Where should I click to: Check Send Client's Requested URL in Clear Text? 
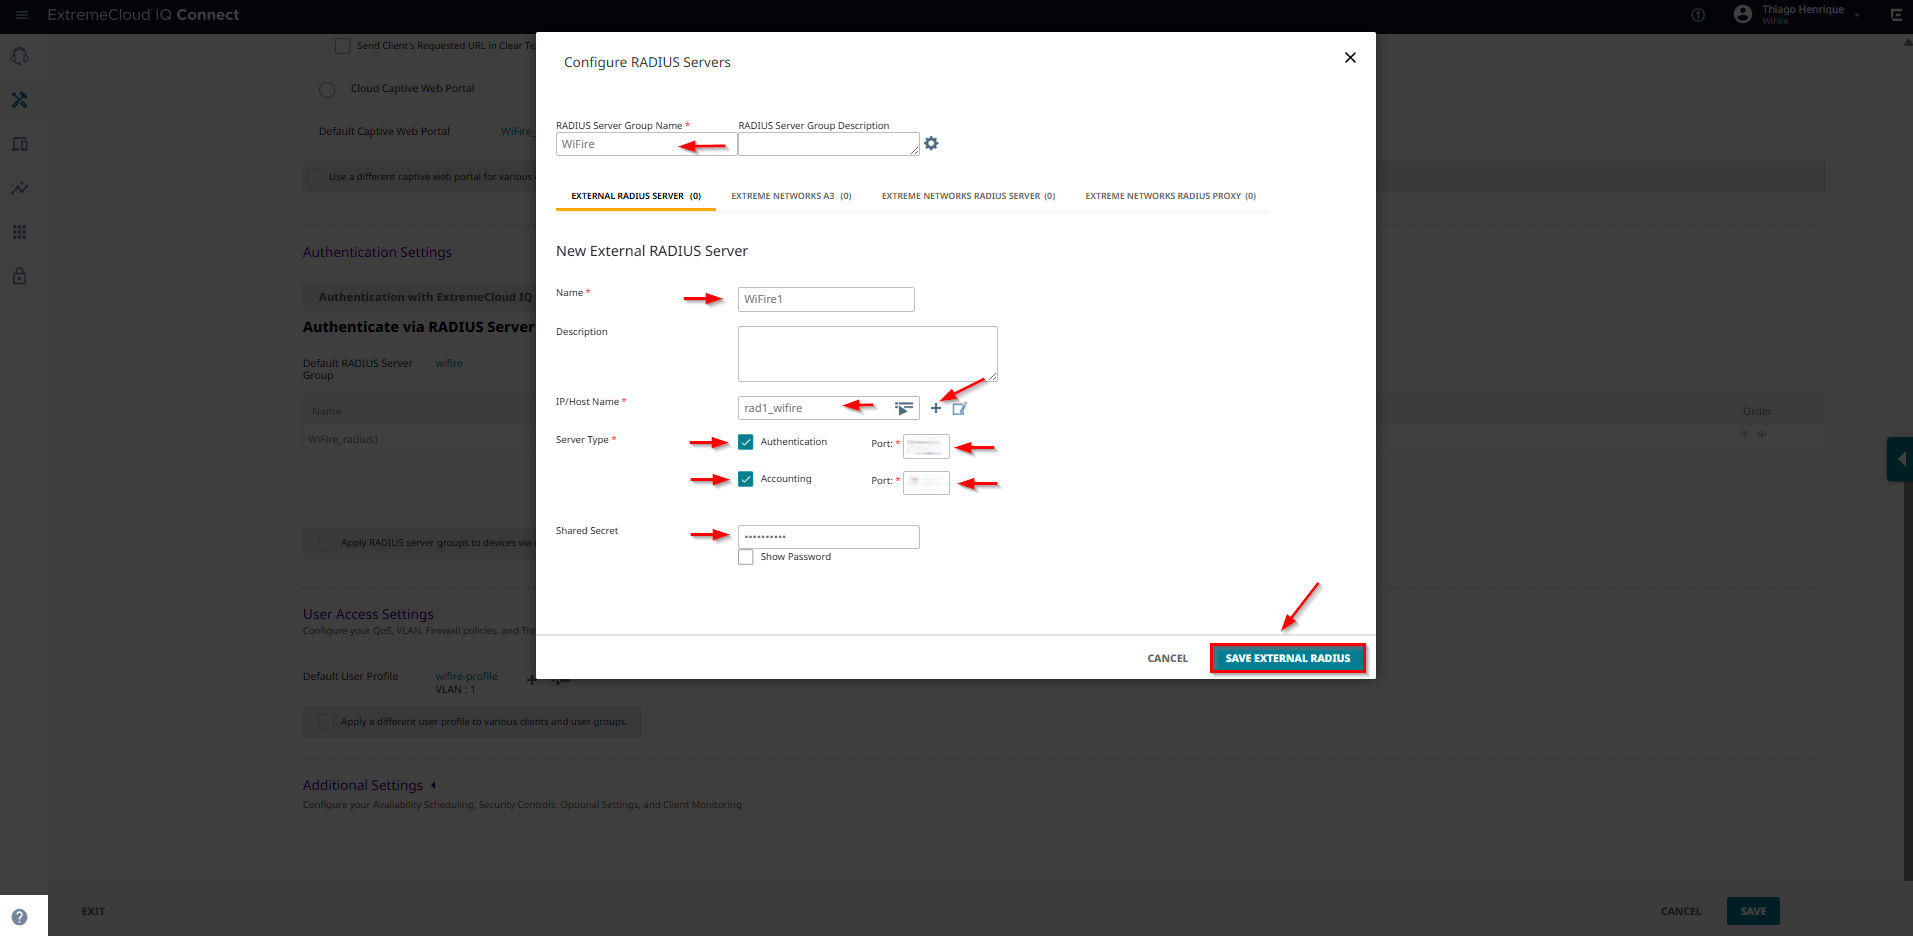tap(342, 46)
